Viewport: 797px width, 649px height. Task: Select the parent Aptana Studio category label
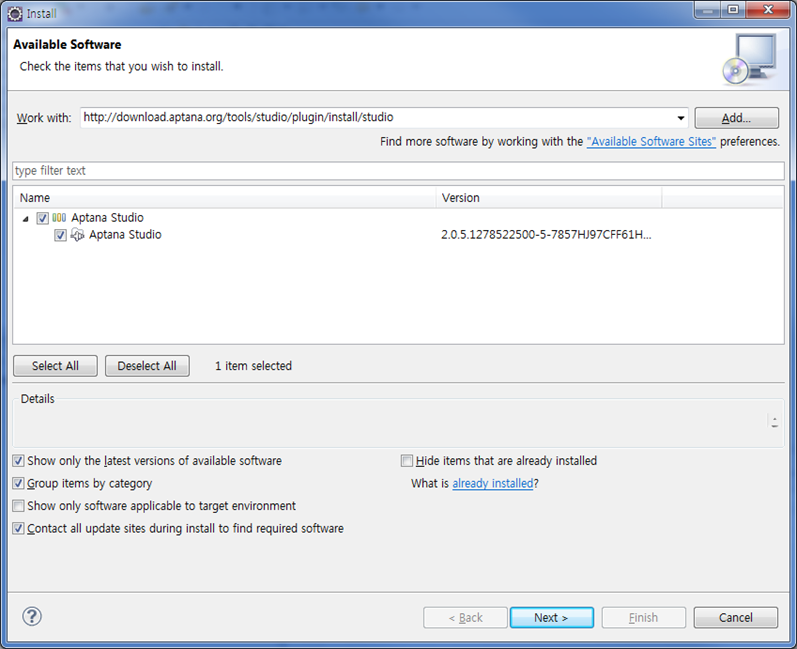tap(107, 218)
